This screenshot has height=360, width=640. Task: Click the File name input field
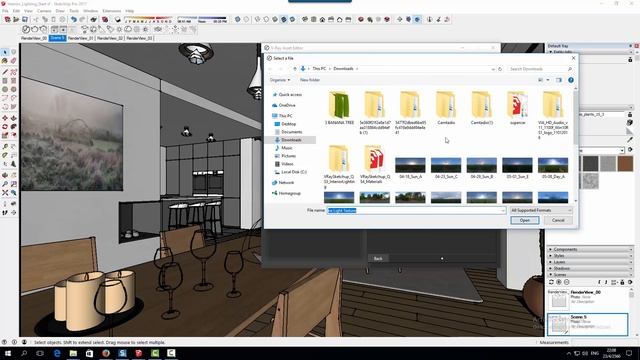pyautogui.click(x=416, y=210)
